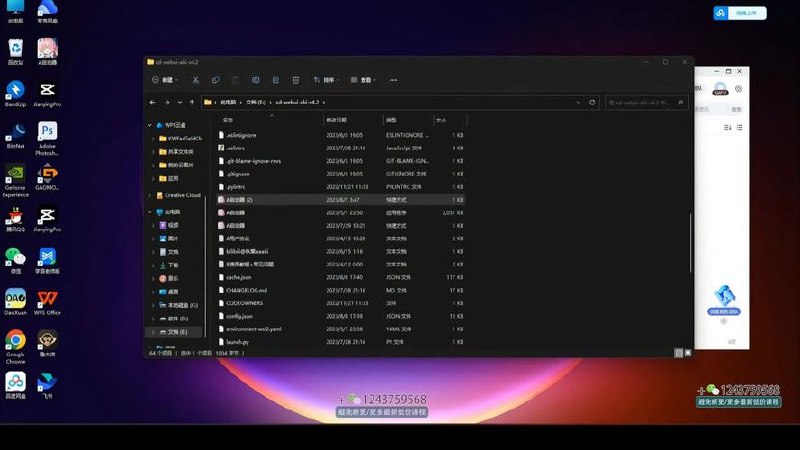Sort by the 名称 (Name) column header
Viewport: 800px width, 450px height.
tap(228, 120)
